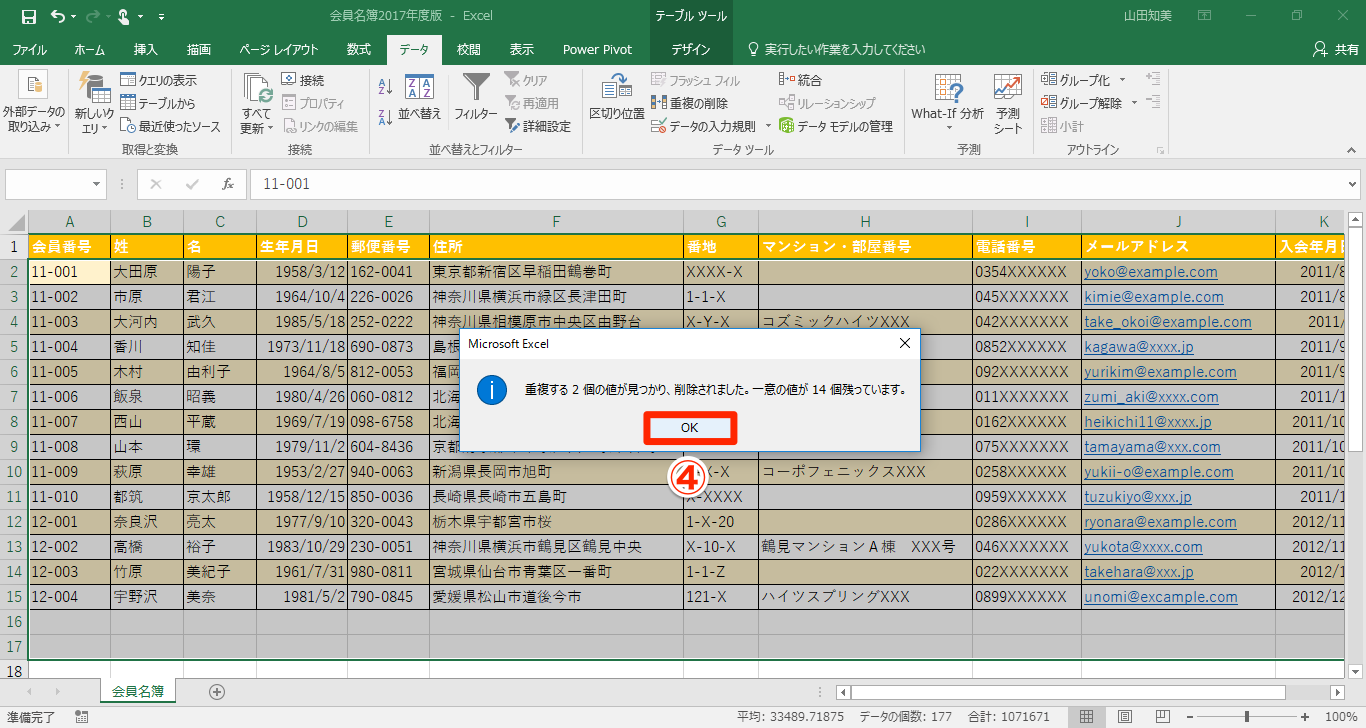Image resolution: width=1366 pixels, height=728 pixels.
Task: Open the yoko@example.com email link
Action: tap(1151, 272)
